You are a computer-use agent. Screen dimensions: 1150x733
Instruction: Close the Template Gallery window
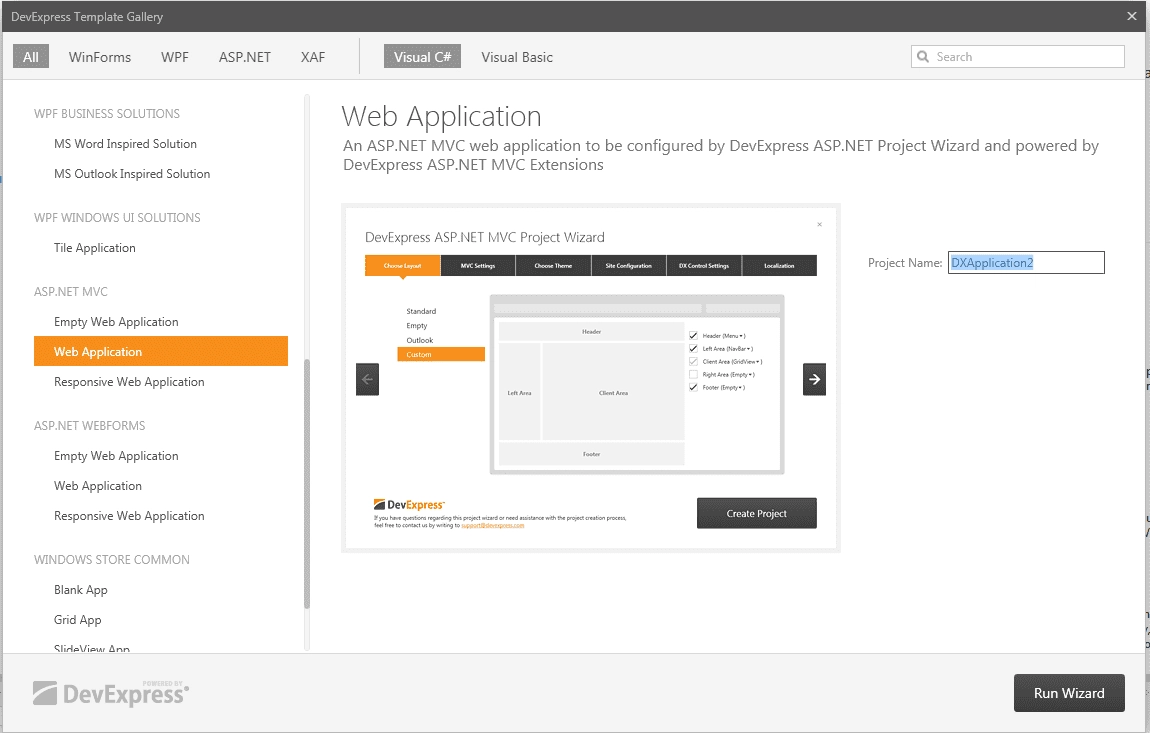[1132, 16]
